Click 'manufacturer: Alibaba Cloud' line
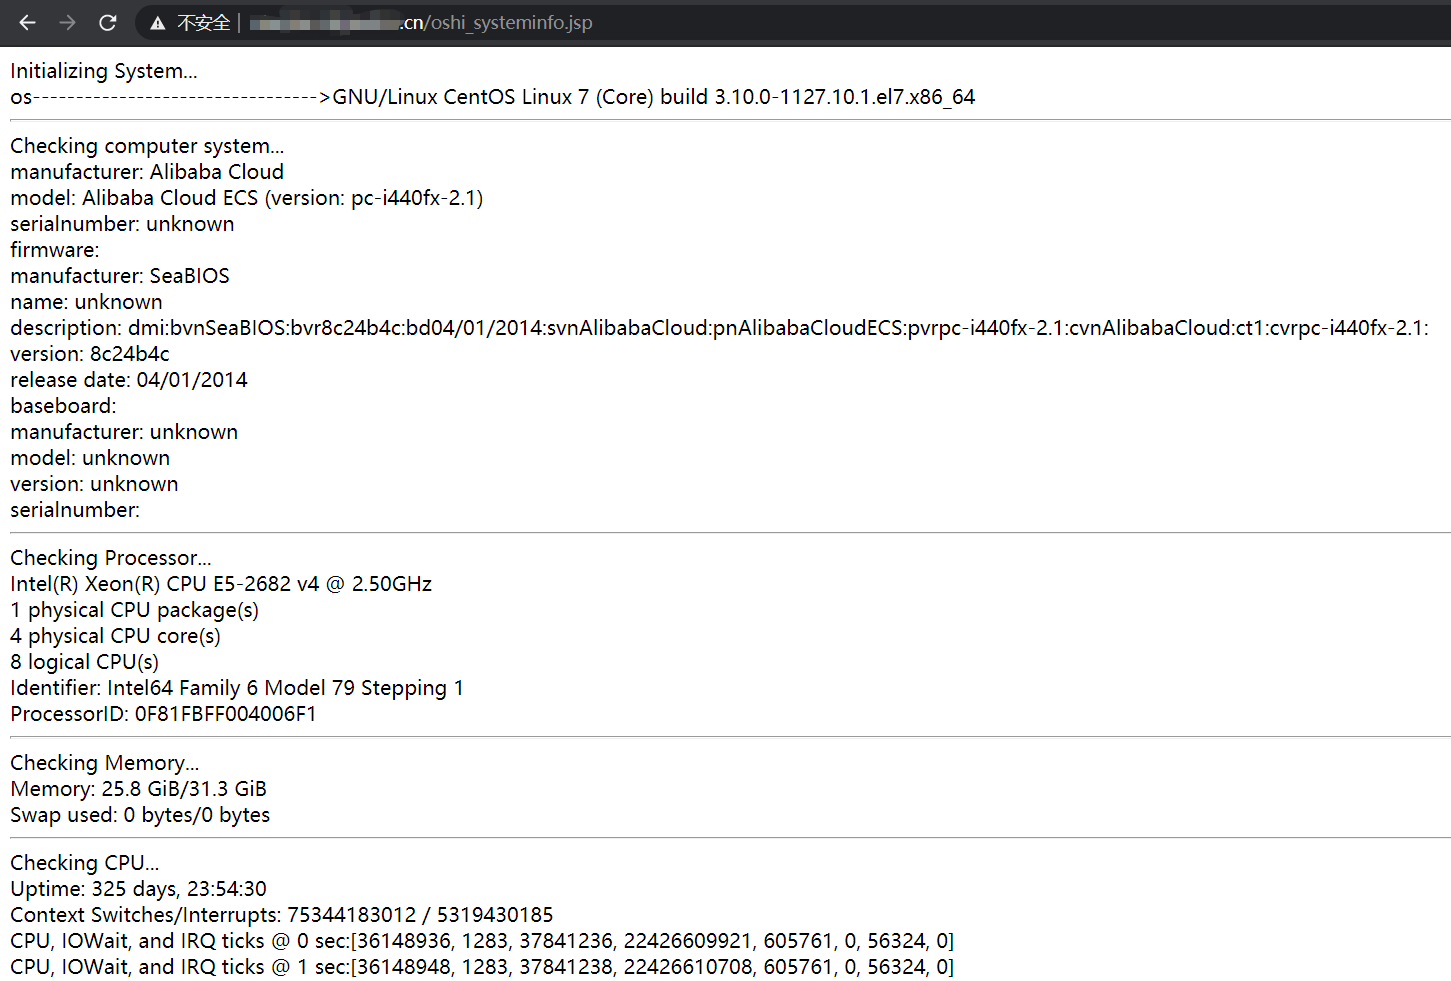 point(147,172)
